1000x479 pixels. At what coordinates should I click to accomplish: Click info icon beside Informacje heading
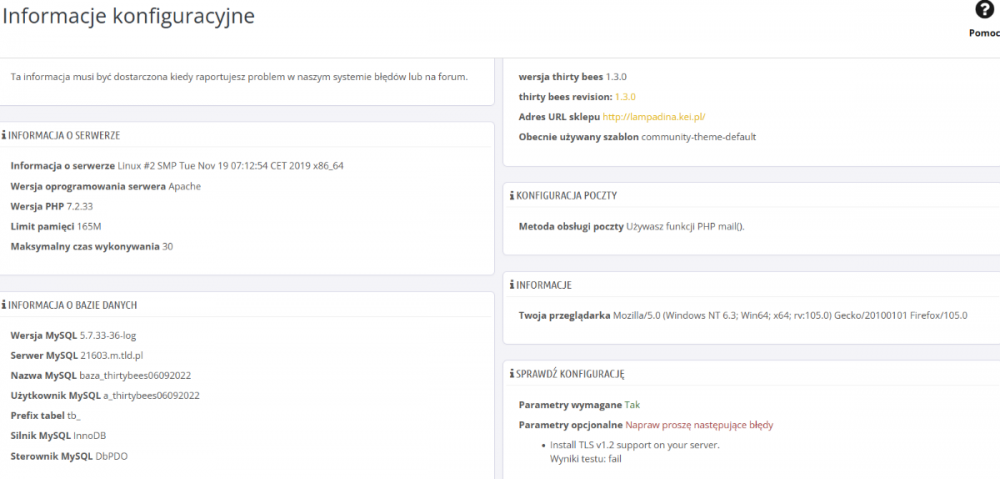(512, 285)
